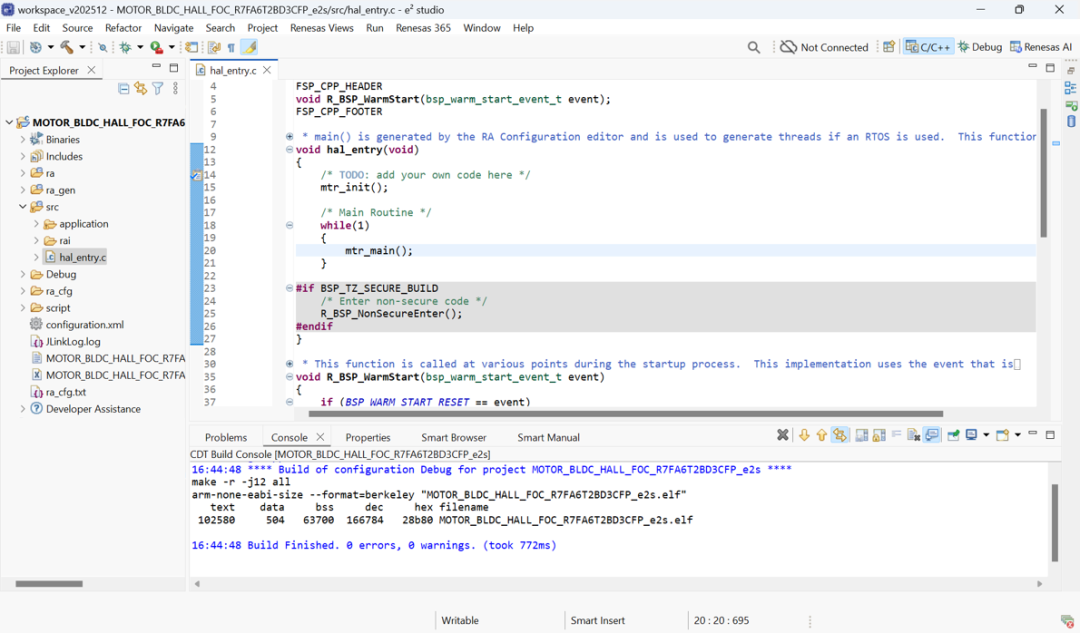Click the Outline icon in right sidebar
Screen dimensions: 1080x633
click(x=1070, y=88)
